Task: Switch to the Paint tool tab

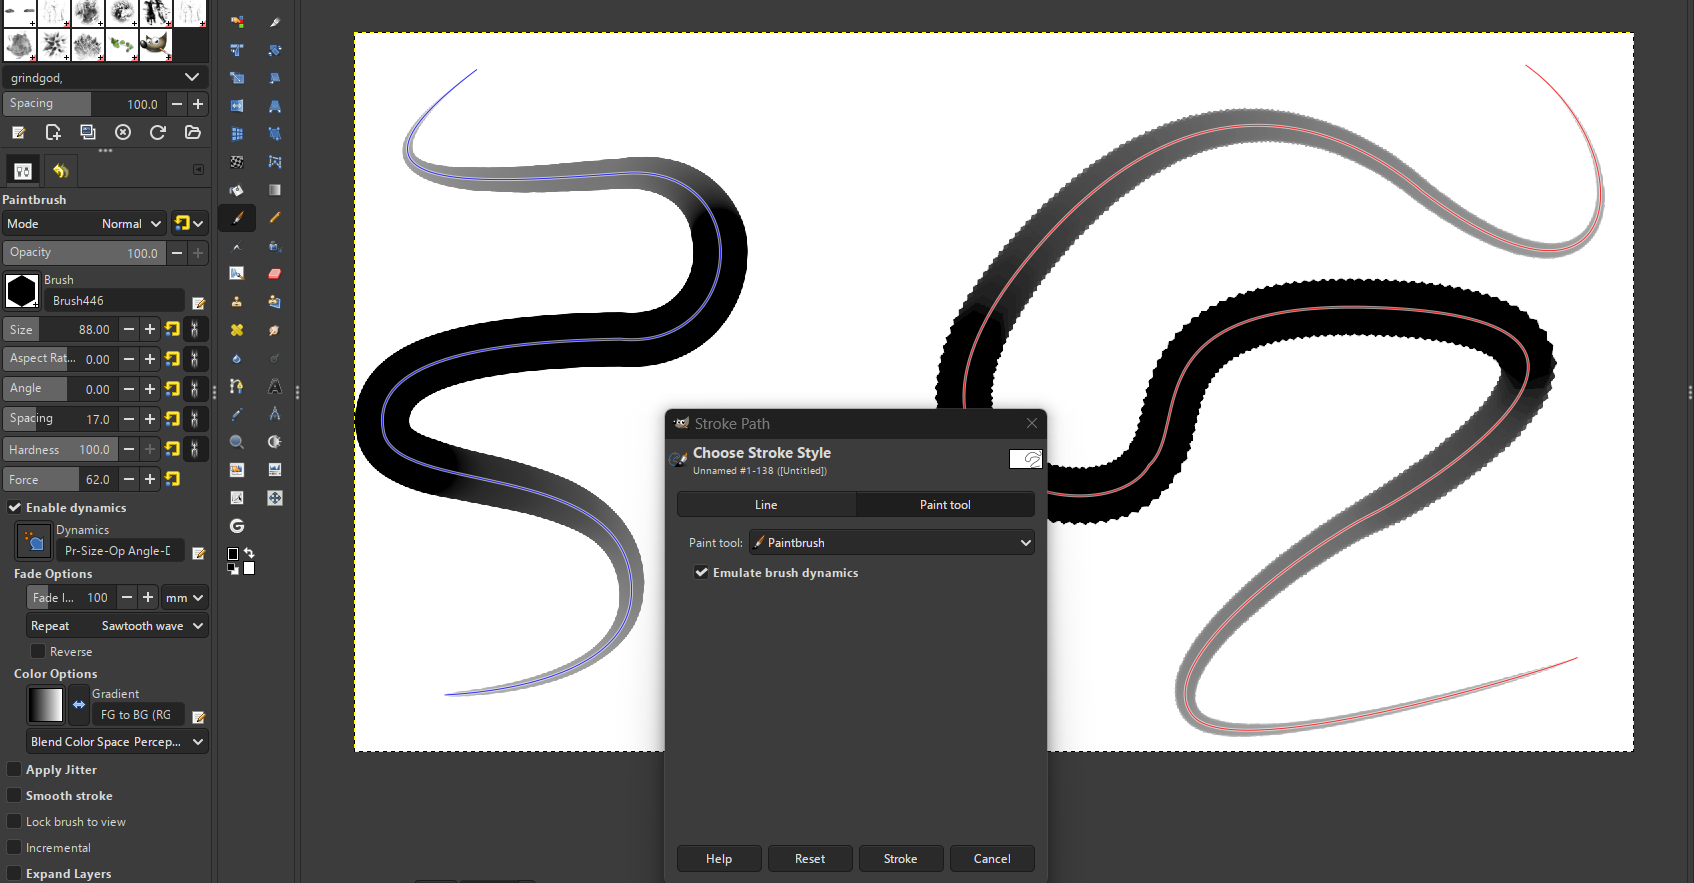Action: pos(945,505)
